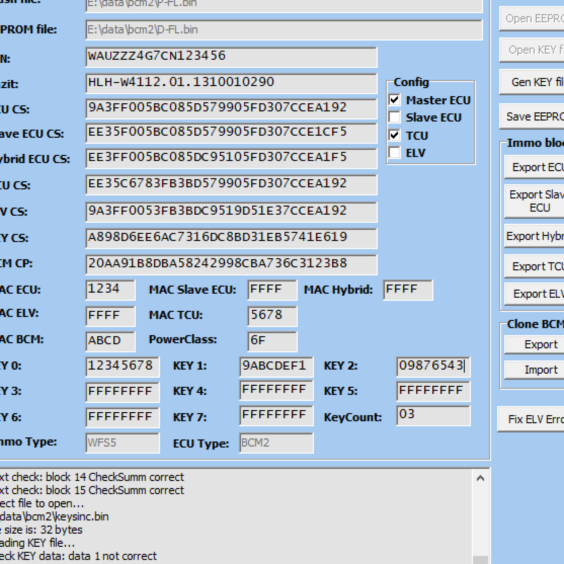Click the PowerClass field 6F
The image size is (564, 564).
(x=272, y=341)
